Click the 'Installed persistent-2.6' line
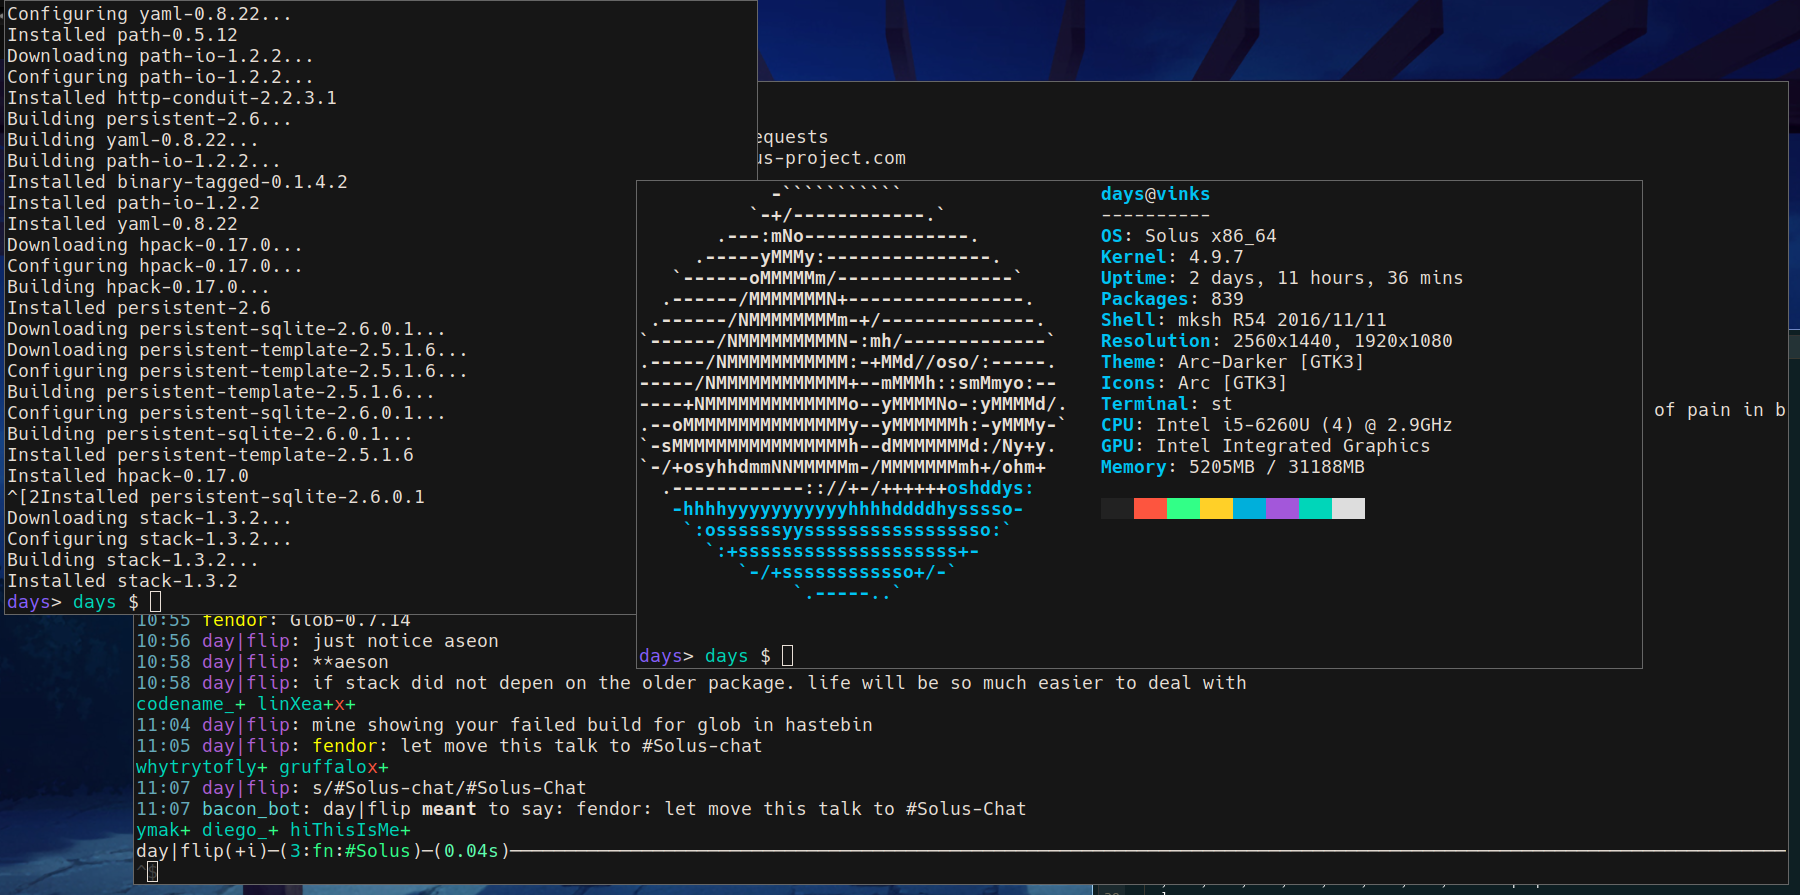Viewport: 1800px width, 895px height. tap(139, 308)
